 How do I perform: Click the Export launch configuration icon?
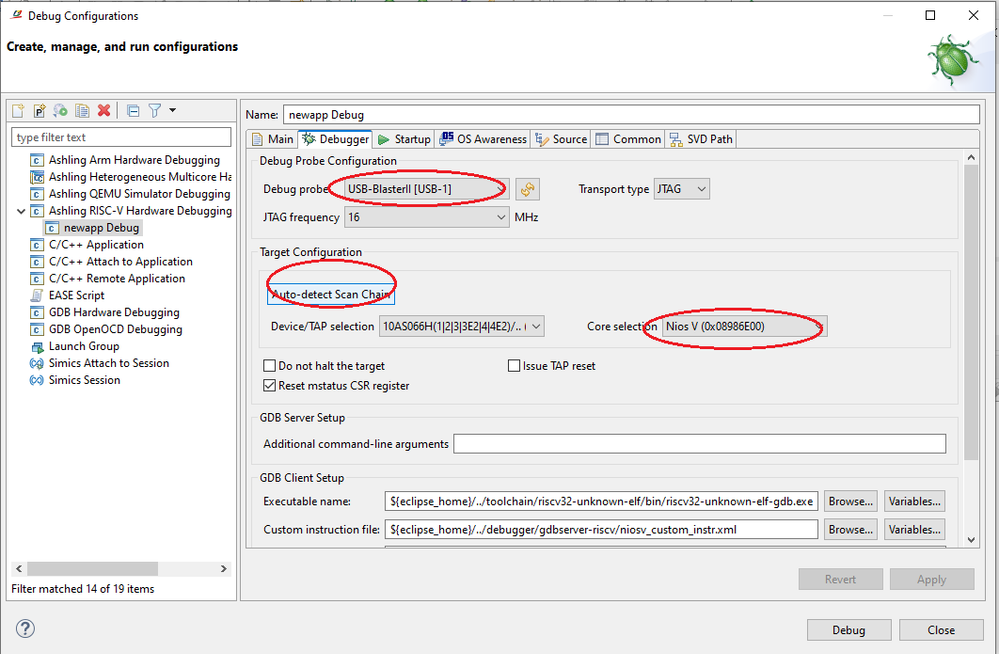[61, 111]
